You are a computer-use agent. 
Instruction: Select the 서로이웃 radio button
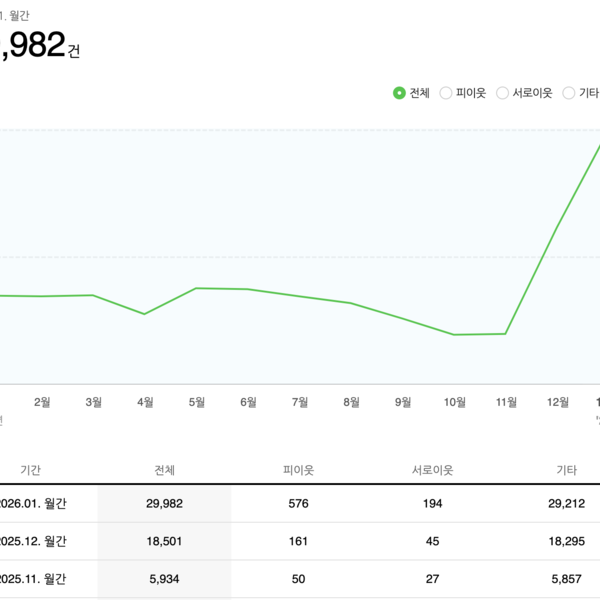[x=502, y=93]
